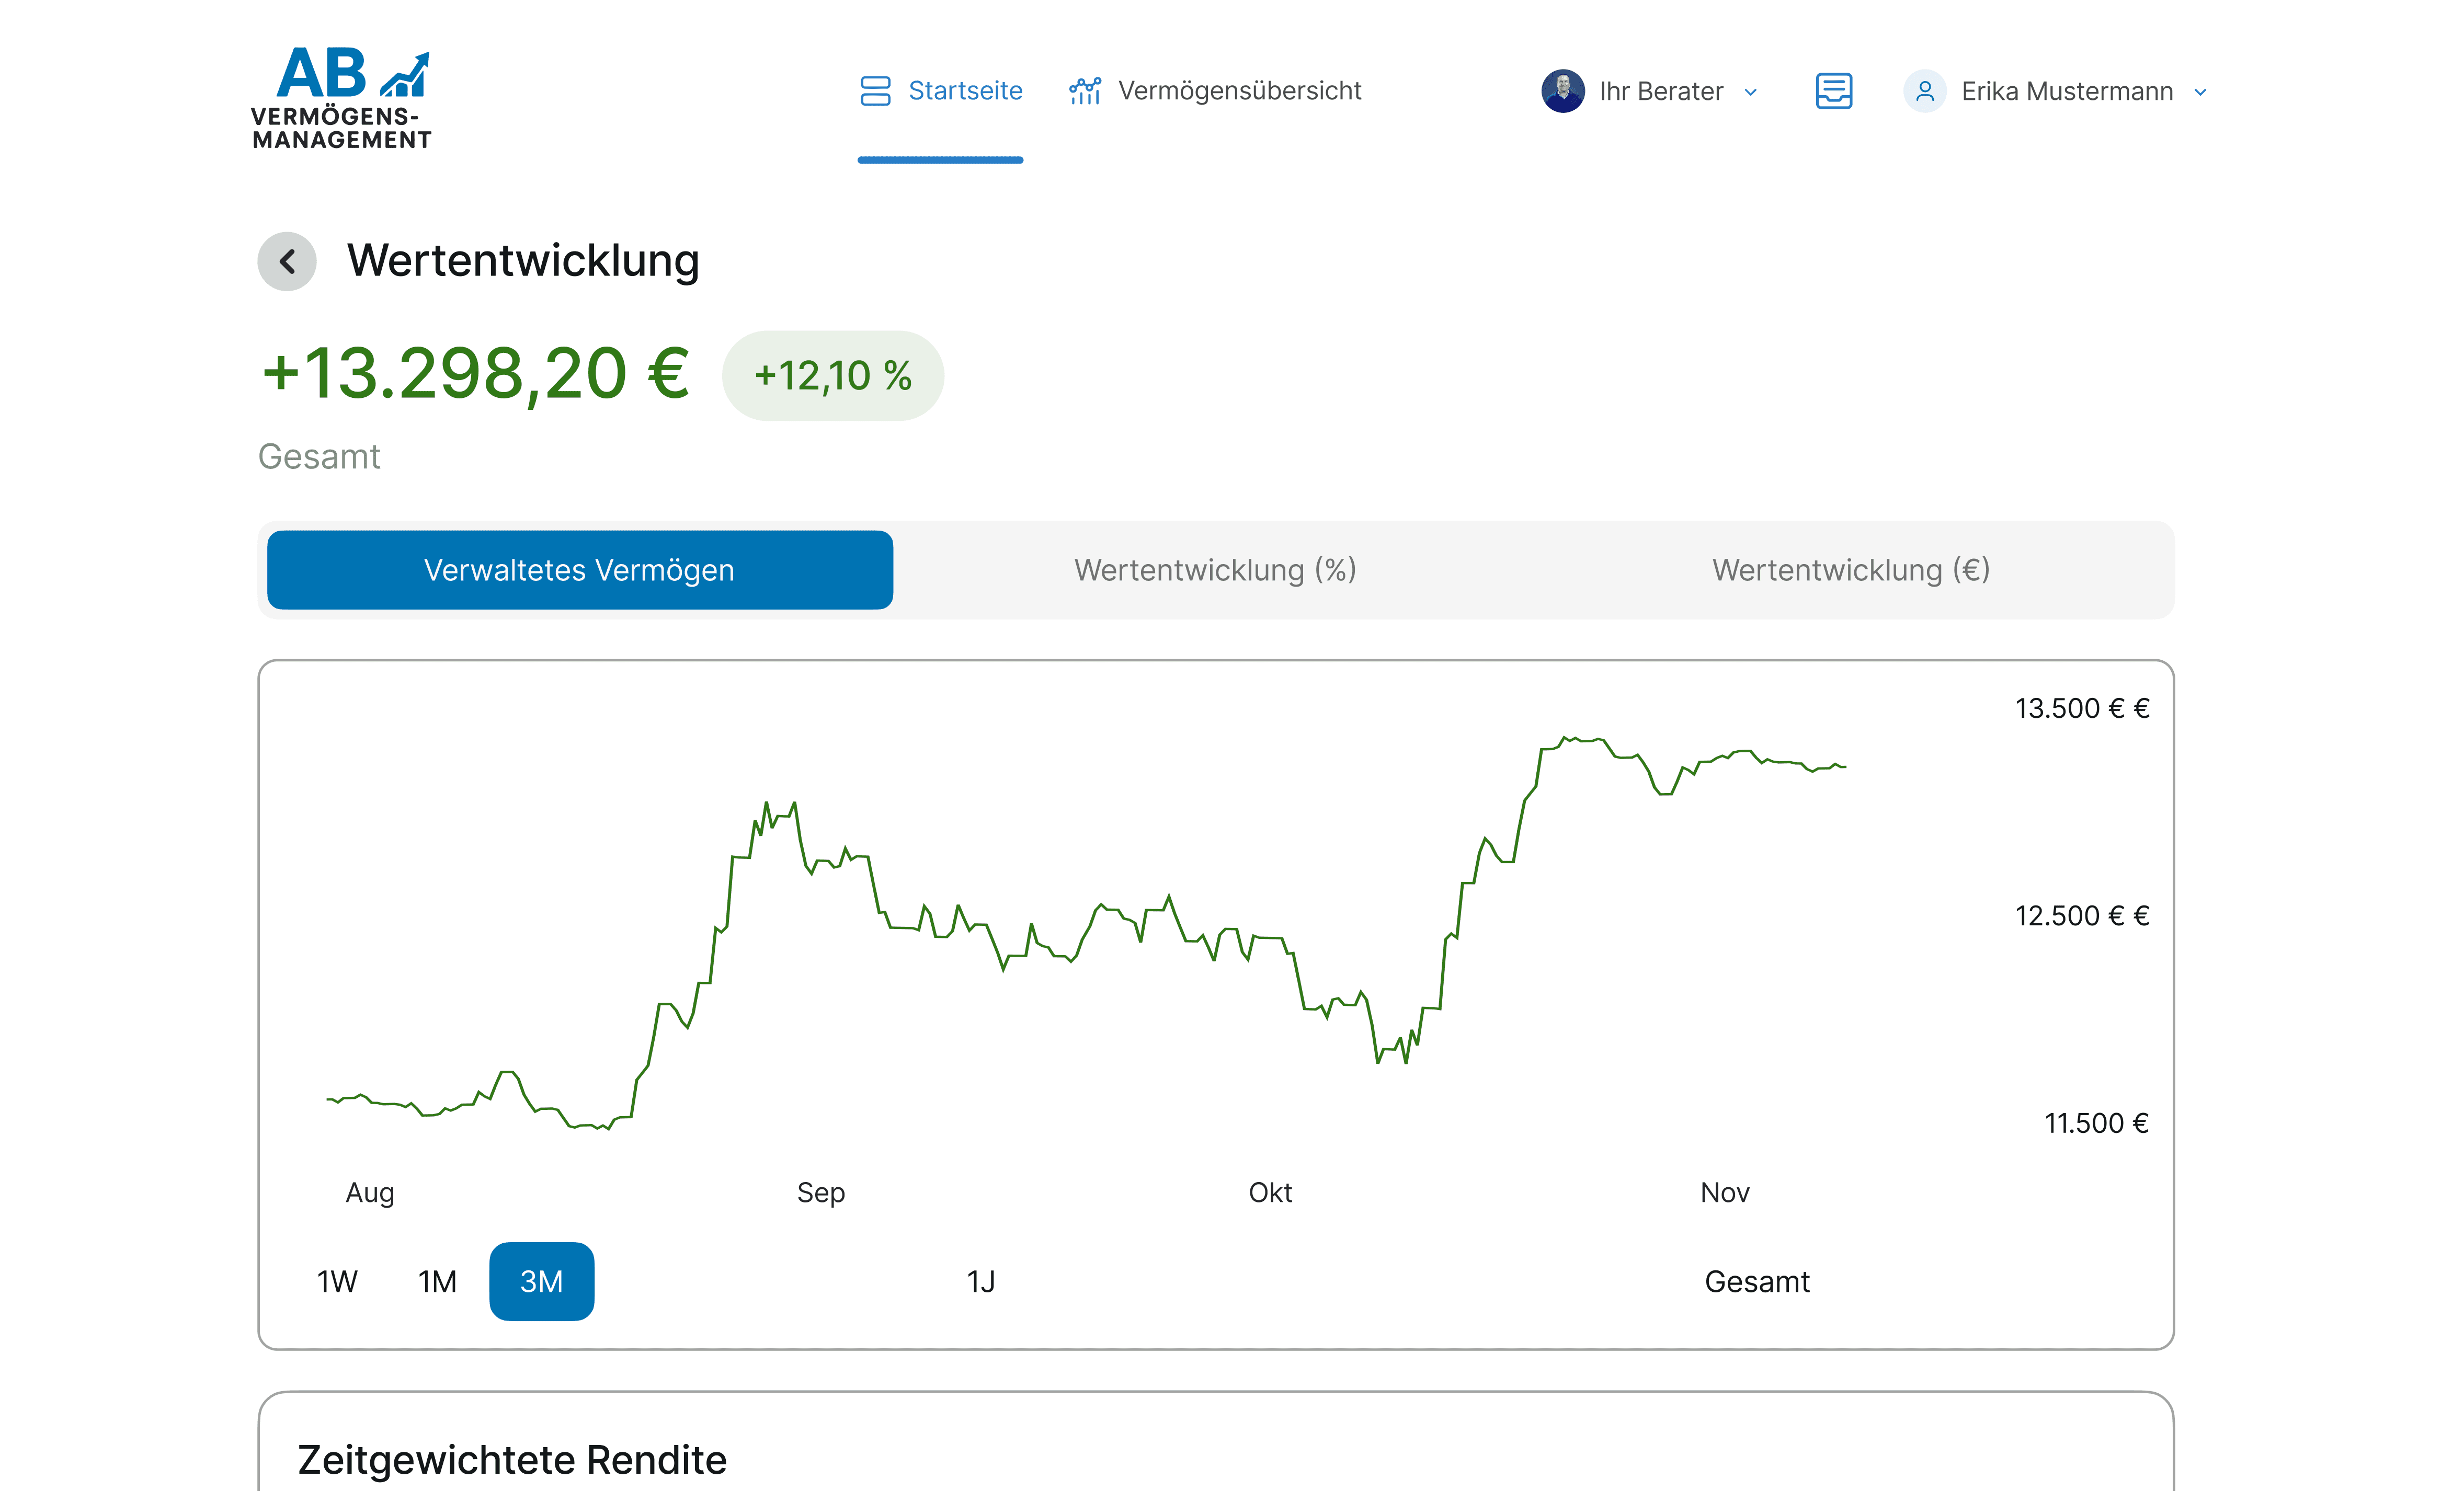This screenshot has height=1491, width=2464.
Task: Open the Vermögensübersicht navigation tab
Action: [x=1239, y=91]
